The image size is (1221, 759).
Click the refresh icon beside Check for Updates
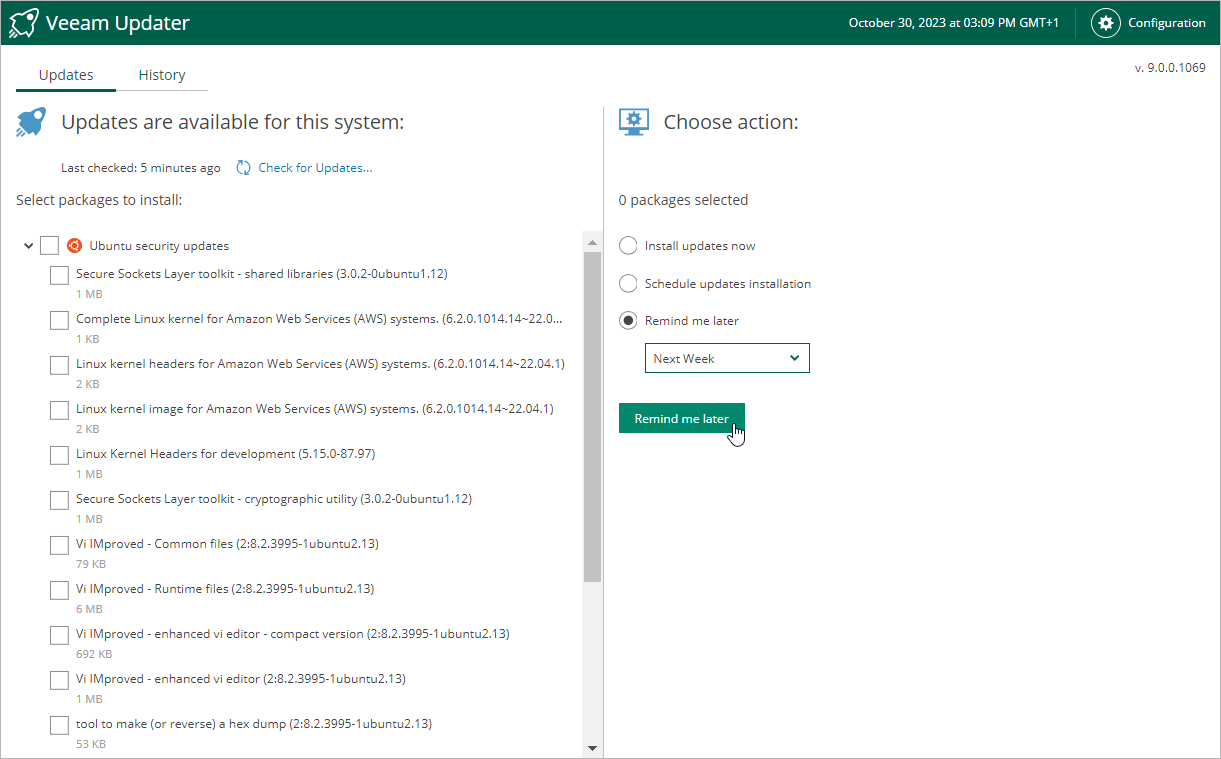point(243,168)
